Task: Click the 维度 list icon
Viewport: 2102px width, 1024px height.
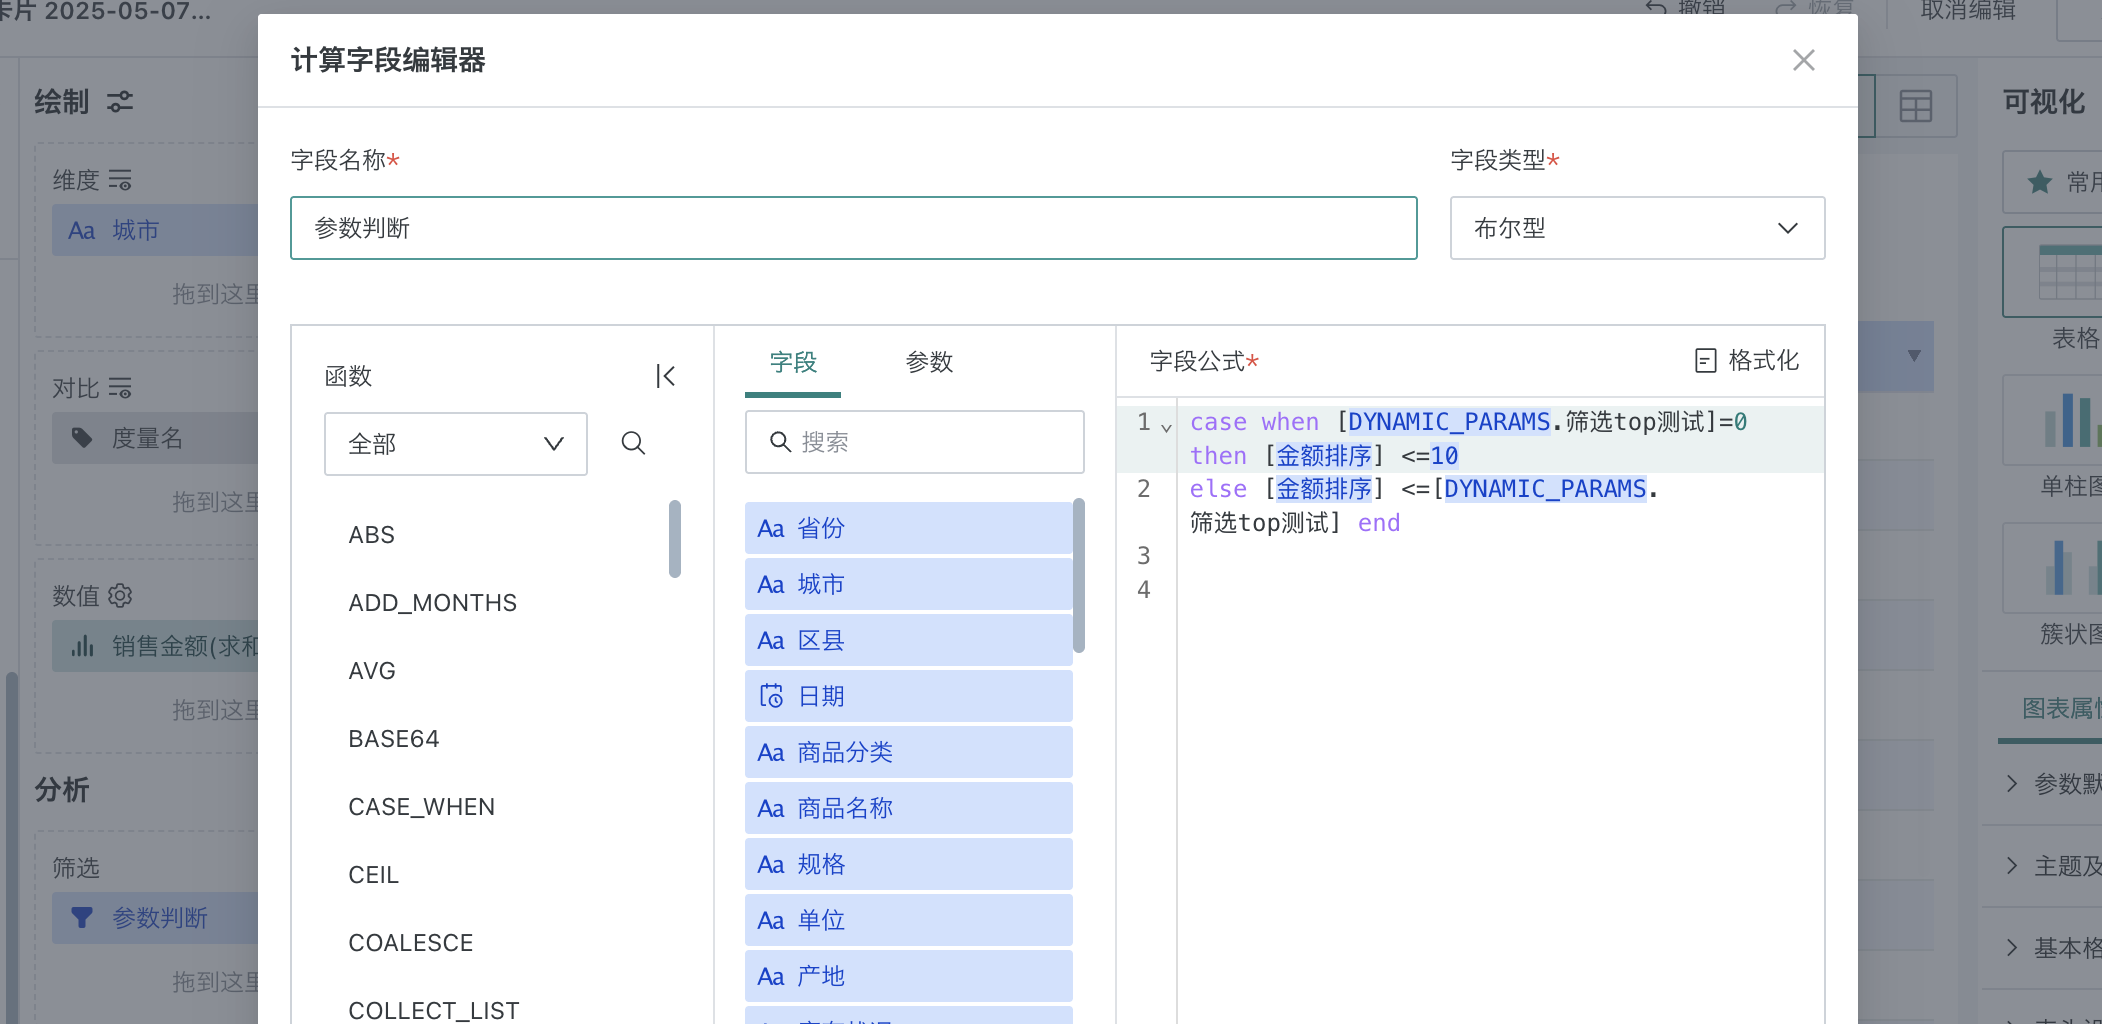Action: (120, 180)
